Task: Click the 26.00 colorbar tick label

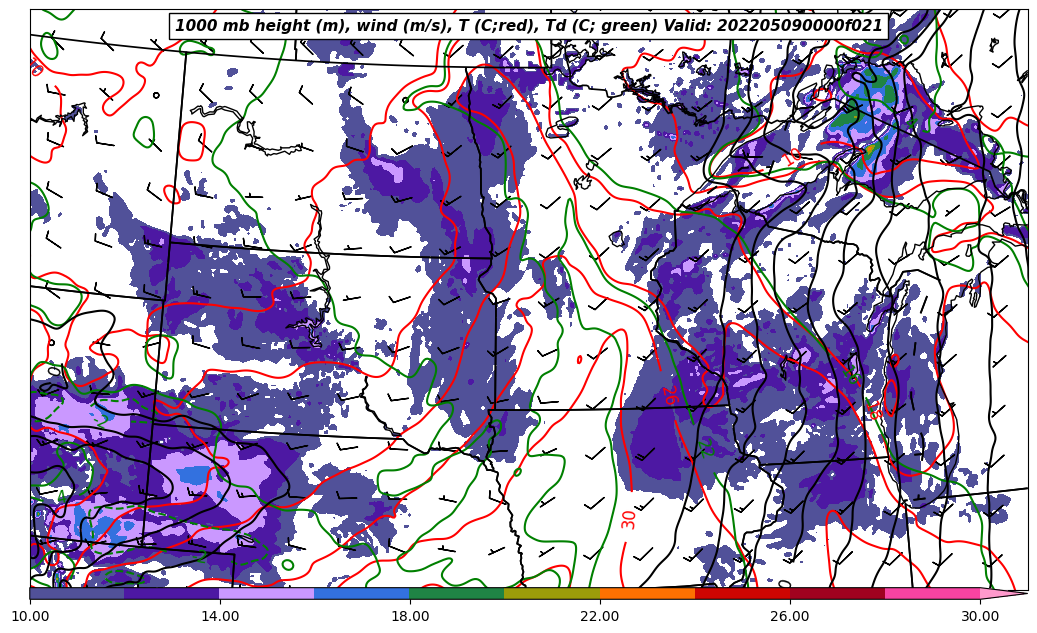Action: (x=790, y=616)
